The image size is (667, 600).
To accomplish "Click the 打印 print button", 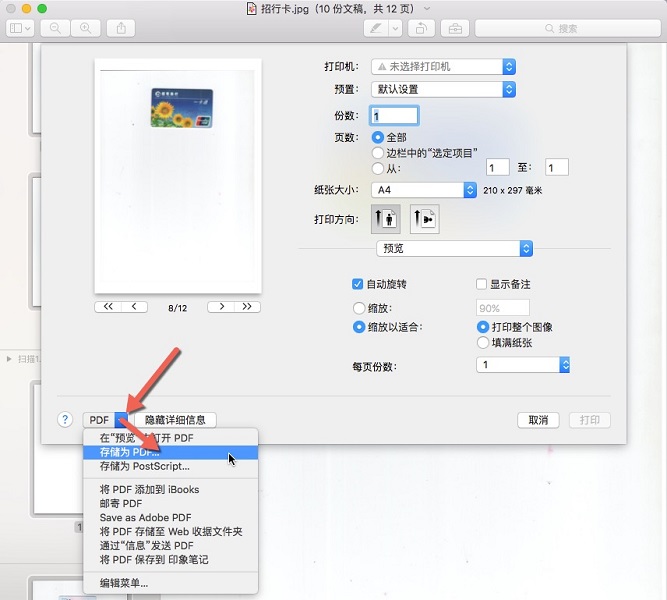I will click(590, 420).
